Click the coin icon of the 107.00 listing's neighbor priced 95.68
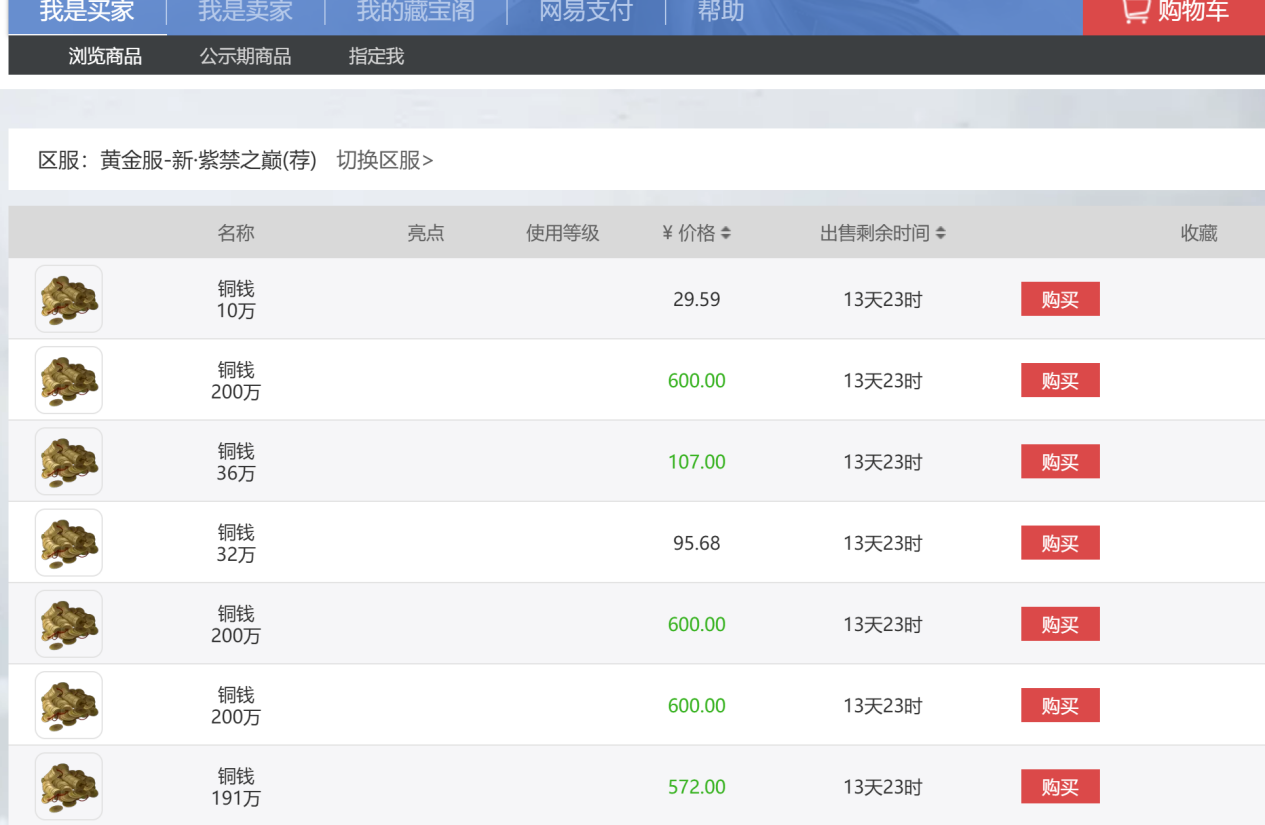Viewport: 1265px width, 825px height. click(x=69, y=543)
